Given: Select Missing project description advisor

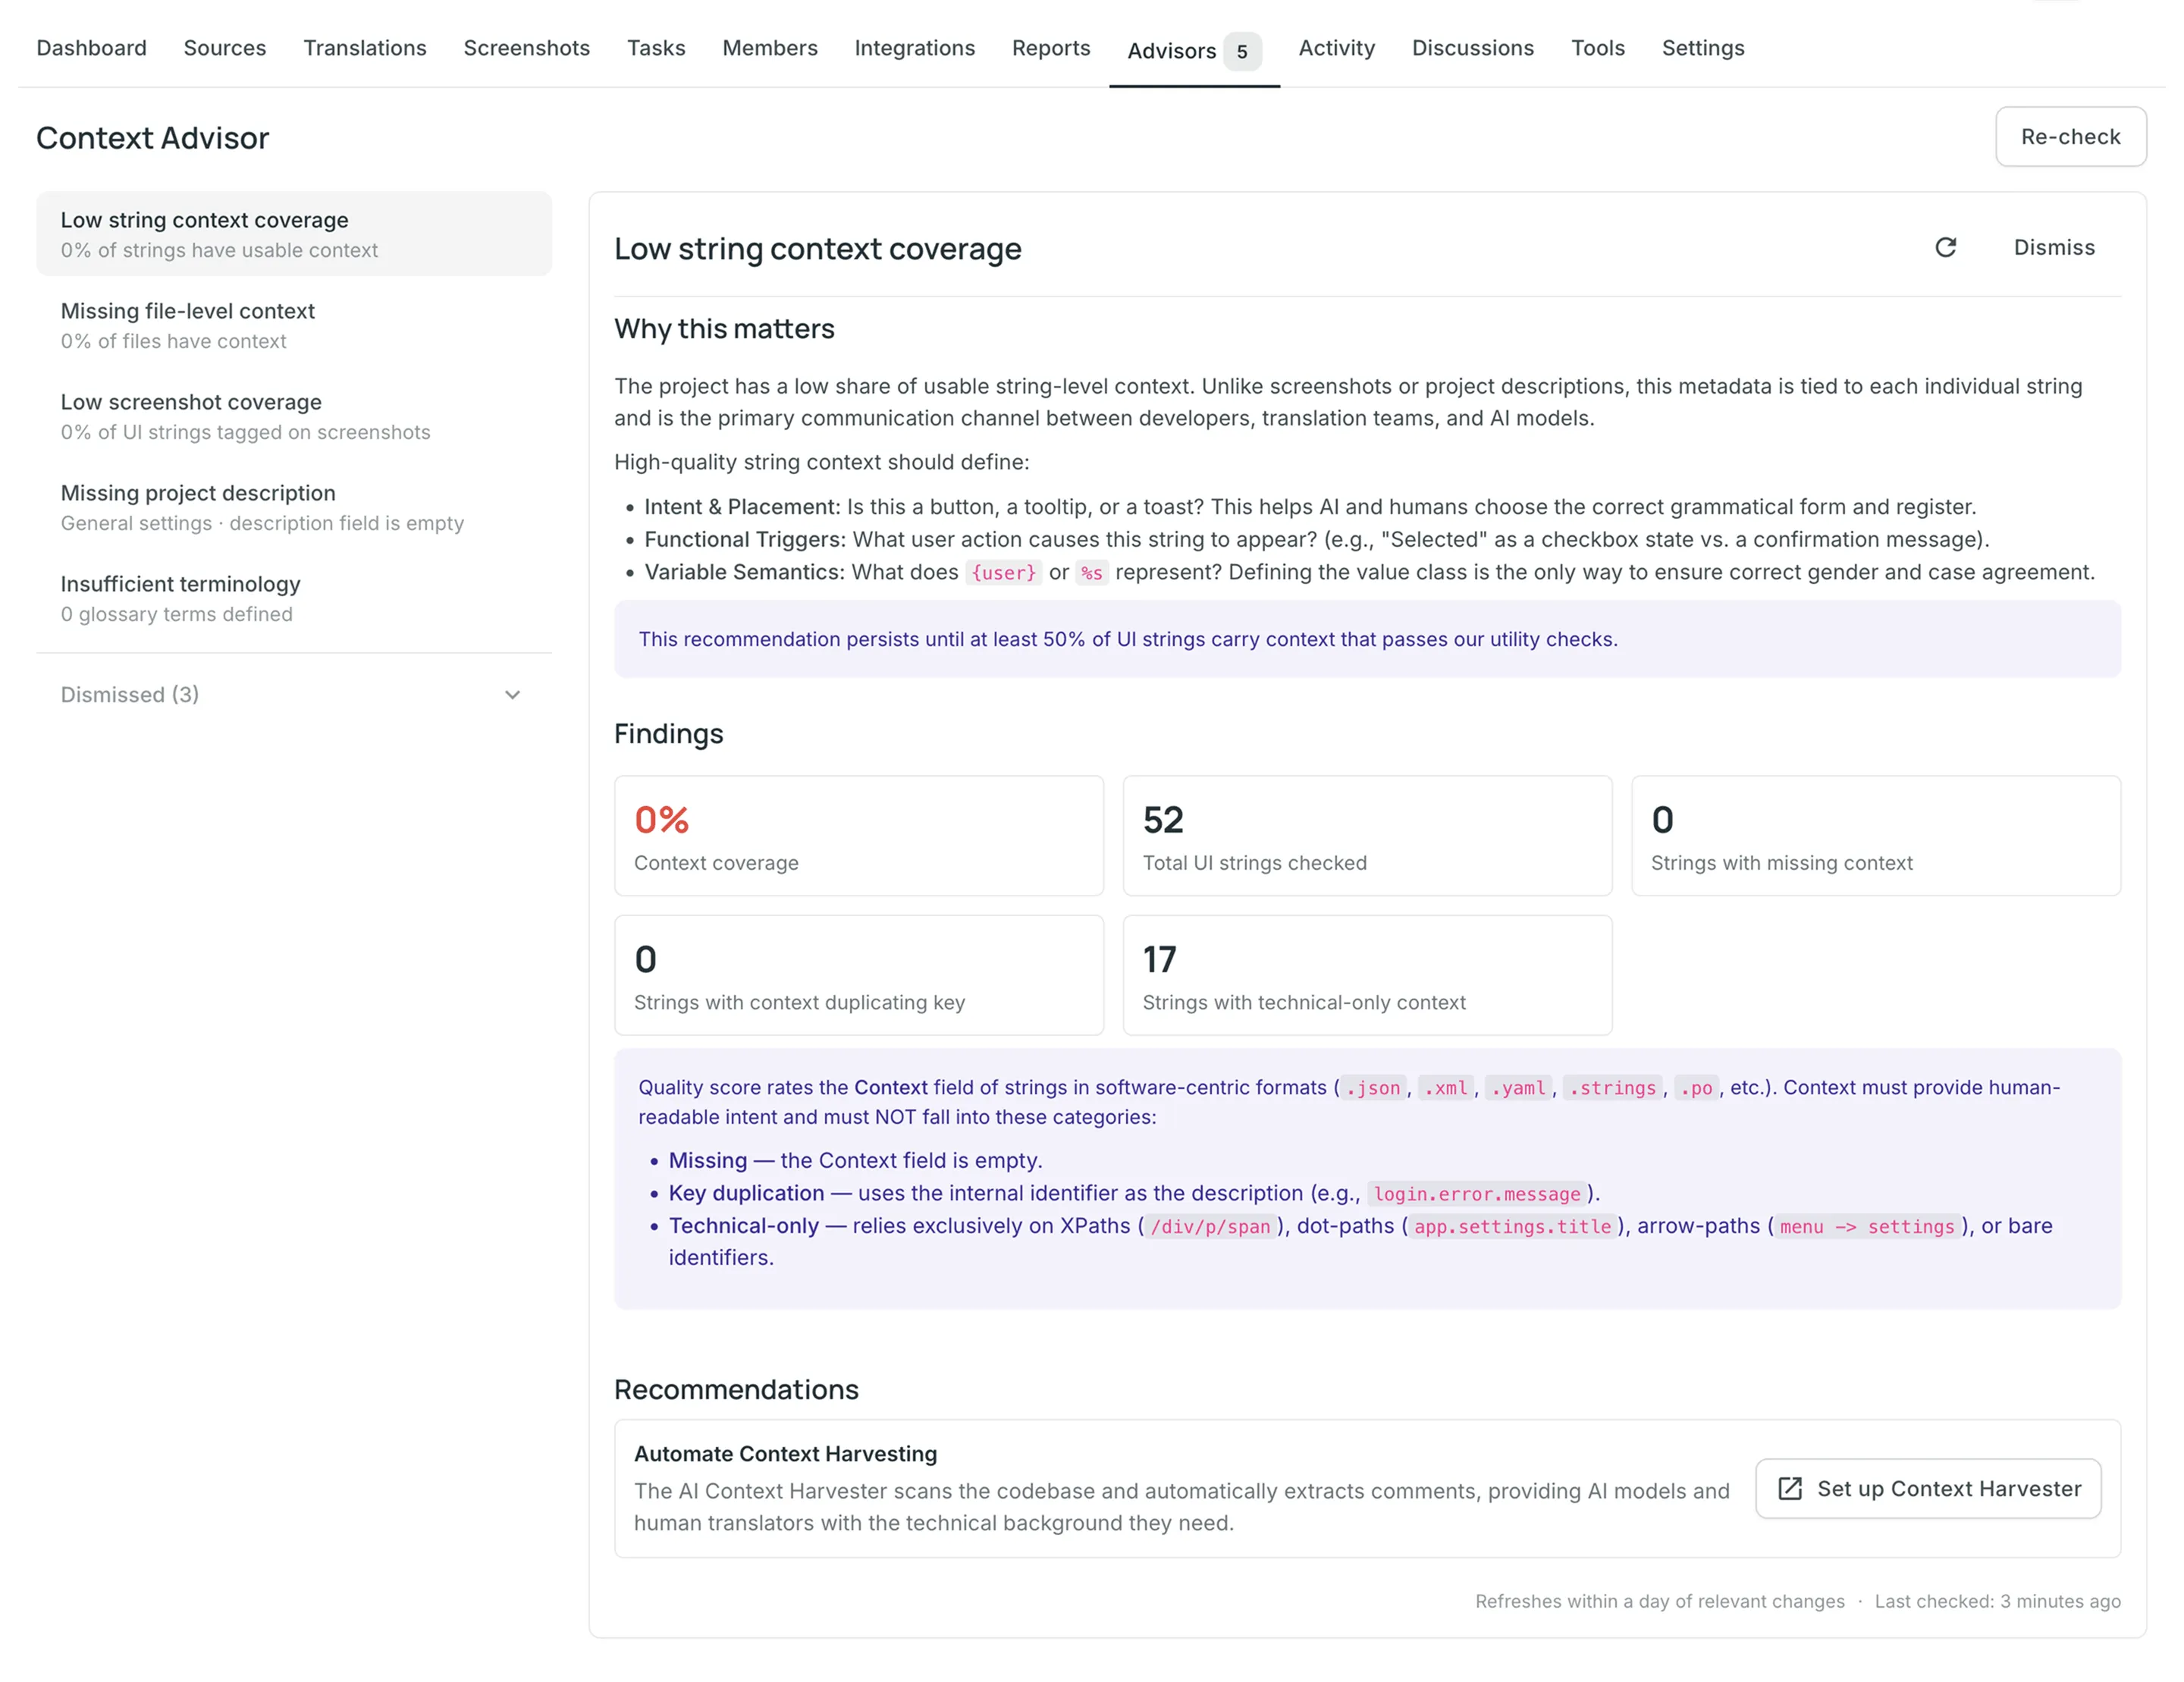Looking at the screenshot, I should [x=294, y=507].
